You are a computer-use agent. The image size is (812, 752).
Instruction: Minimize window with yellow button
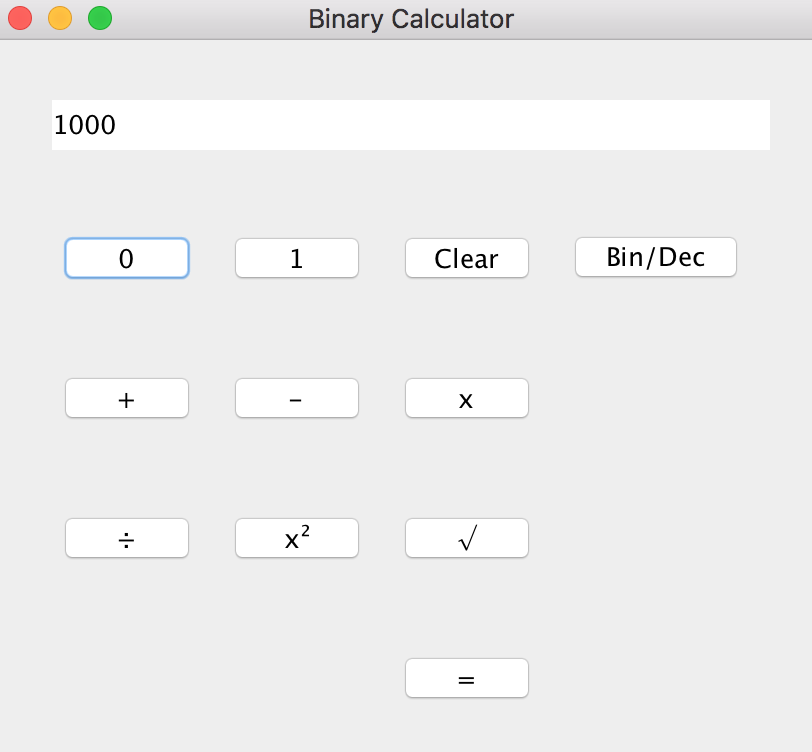[x=60, y=18]
